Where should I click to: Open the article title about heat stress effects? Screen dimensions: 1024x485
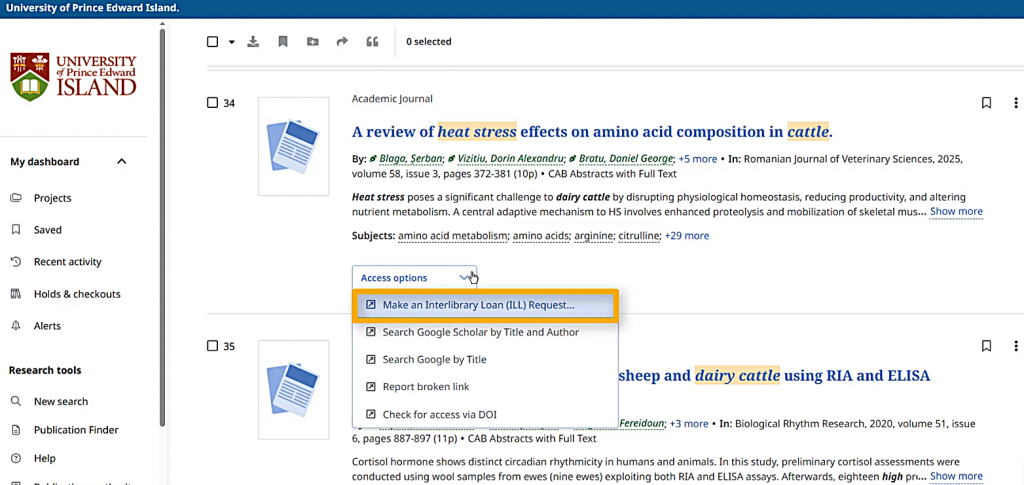point(592,132)
